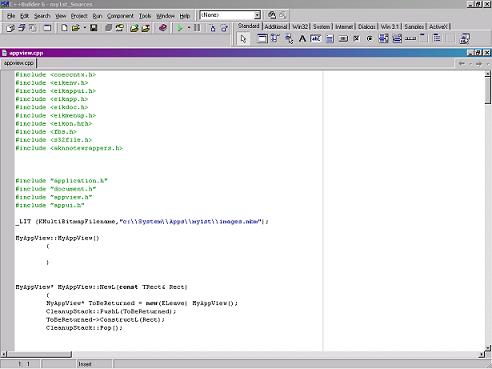Open the File menu
The width and height of the screenshot is (492, 369).
click(11, 16)
